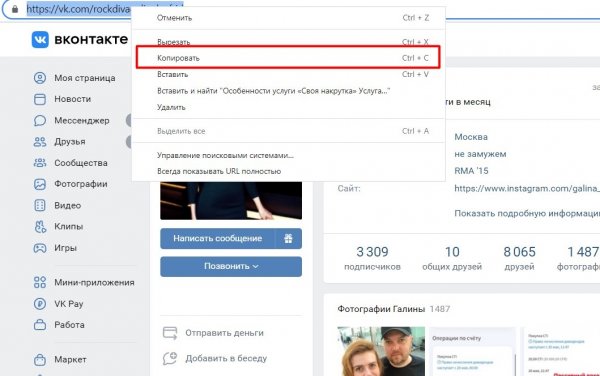The width and height of the screenshot is (600, 376).
Task: Choose Вставить in the context menu
Action: (289, 75)
